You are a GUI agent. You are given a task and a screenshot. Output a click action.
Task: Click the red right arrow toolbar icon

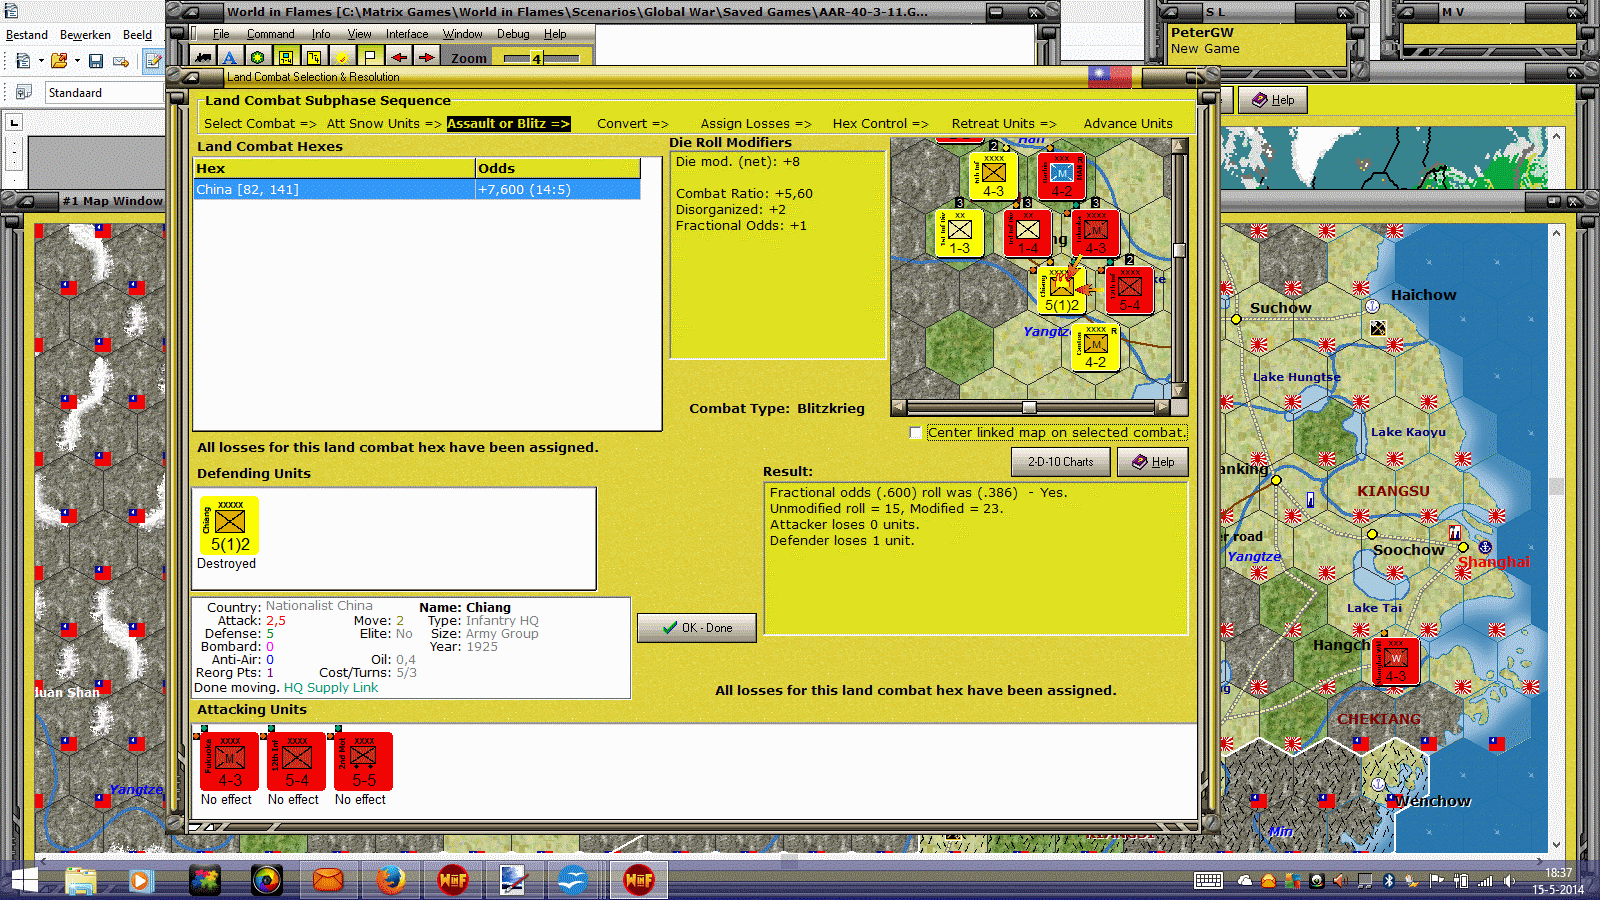pos(426,58)
